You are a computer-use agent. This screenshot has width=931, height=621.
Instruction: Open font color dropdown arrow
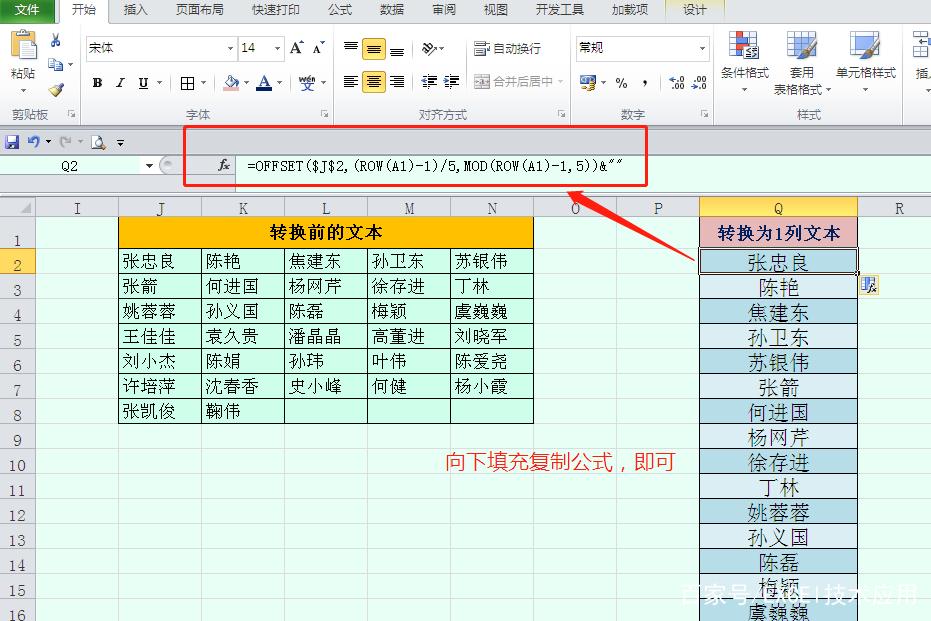click(x=279, y=83)
